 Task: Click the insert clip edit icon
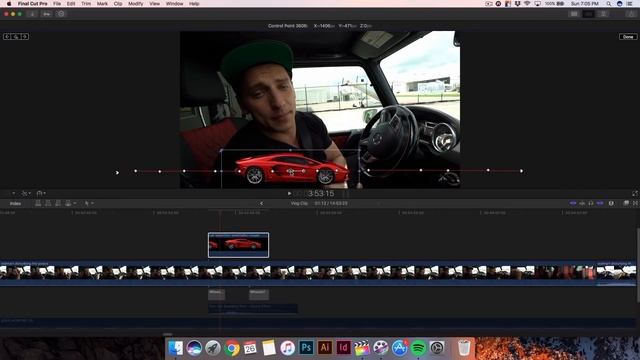[48, 203]
